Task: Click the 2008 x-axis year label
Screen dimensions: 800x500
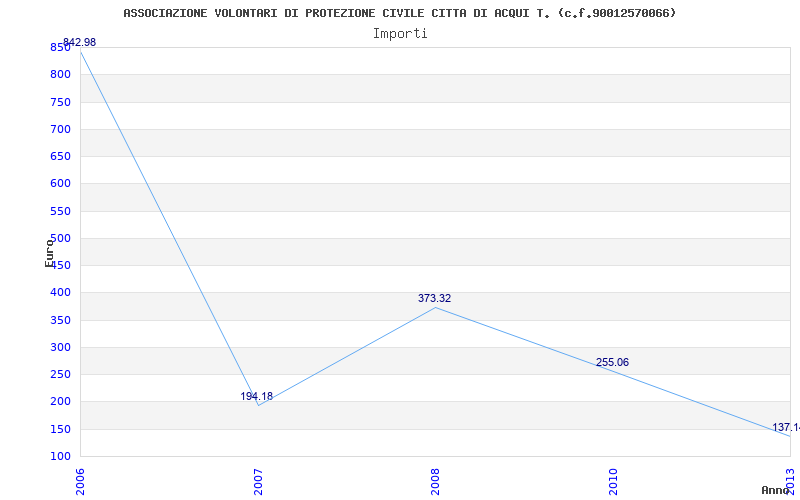Action: point(435,482)
